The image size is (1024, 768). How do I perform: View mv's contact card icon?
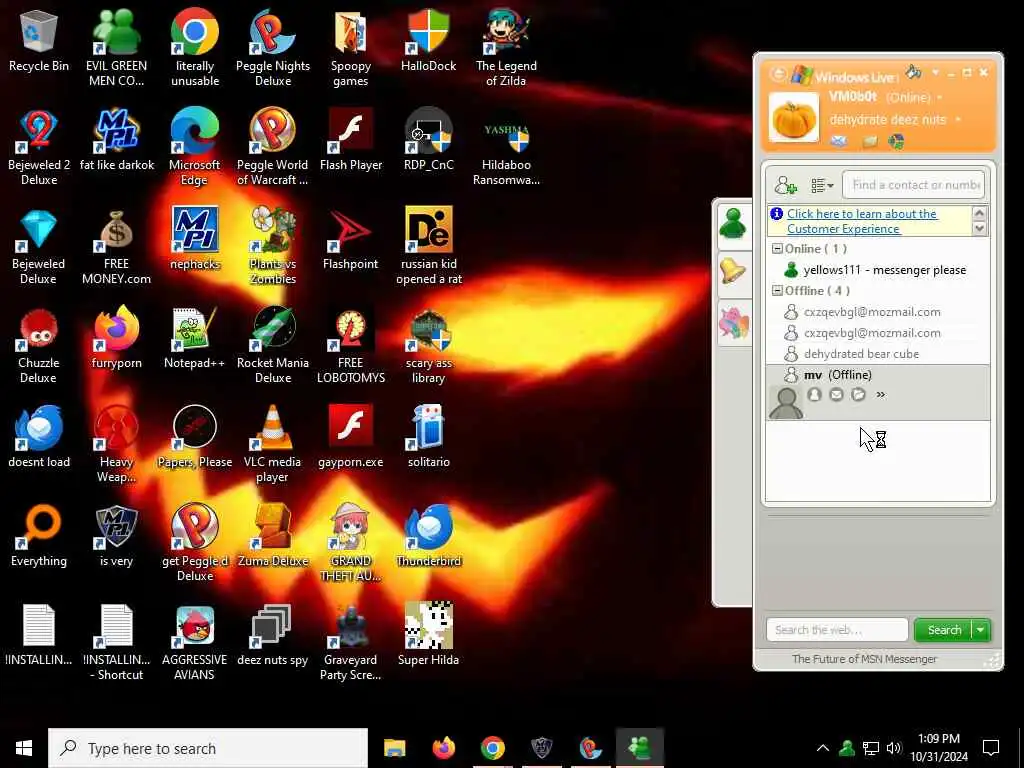[814, 394]
